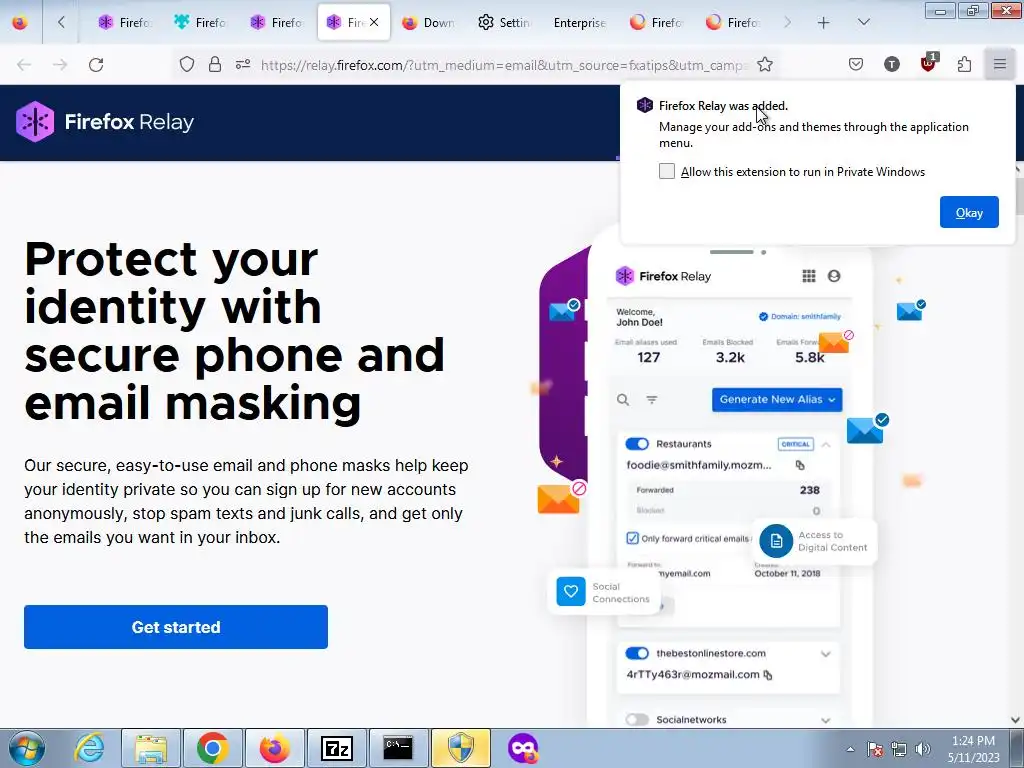
Task: Click the Access to Digital Content card
Action: coord(814,541)
